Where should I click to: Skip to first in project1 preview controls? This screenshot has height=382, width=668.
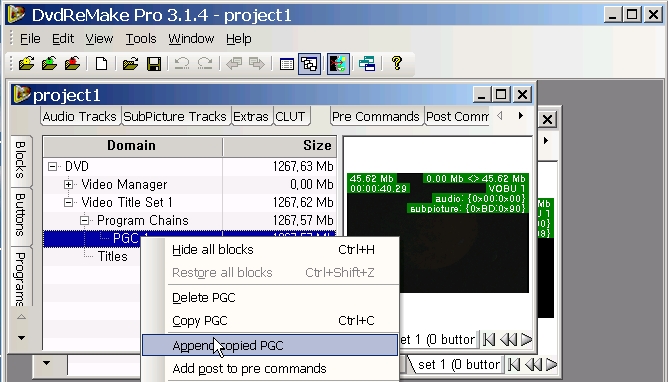[x=489, y=339]
